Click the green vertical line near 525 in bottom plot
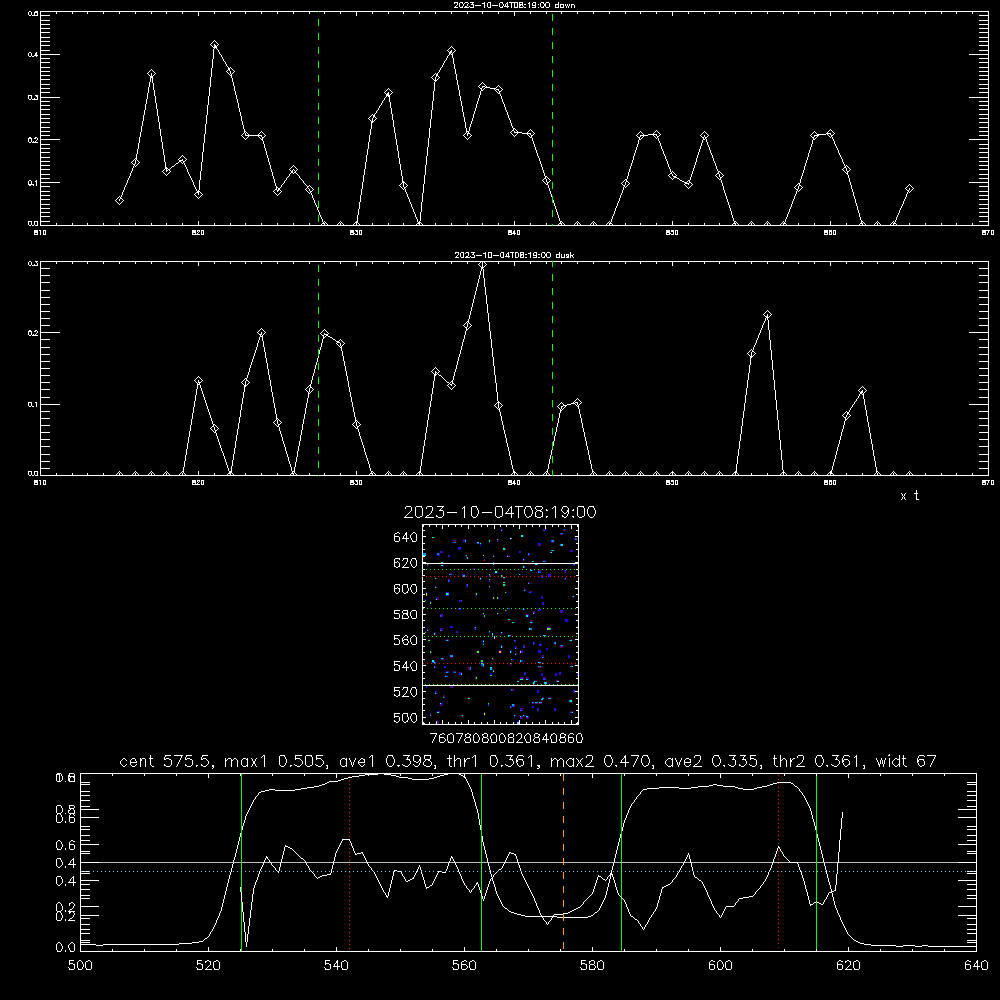This screenshot has width=1000, height=1000. coord(242,861)
